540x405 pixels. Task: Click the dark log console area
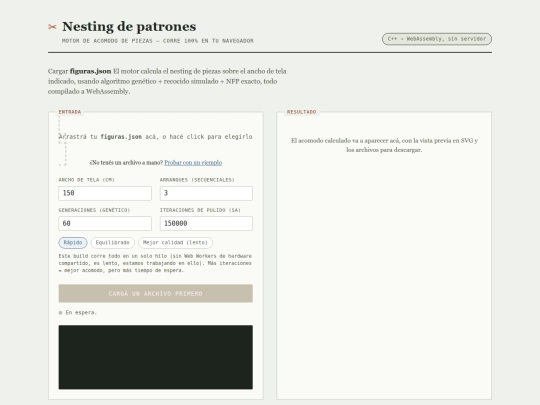156,357
